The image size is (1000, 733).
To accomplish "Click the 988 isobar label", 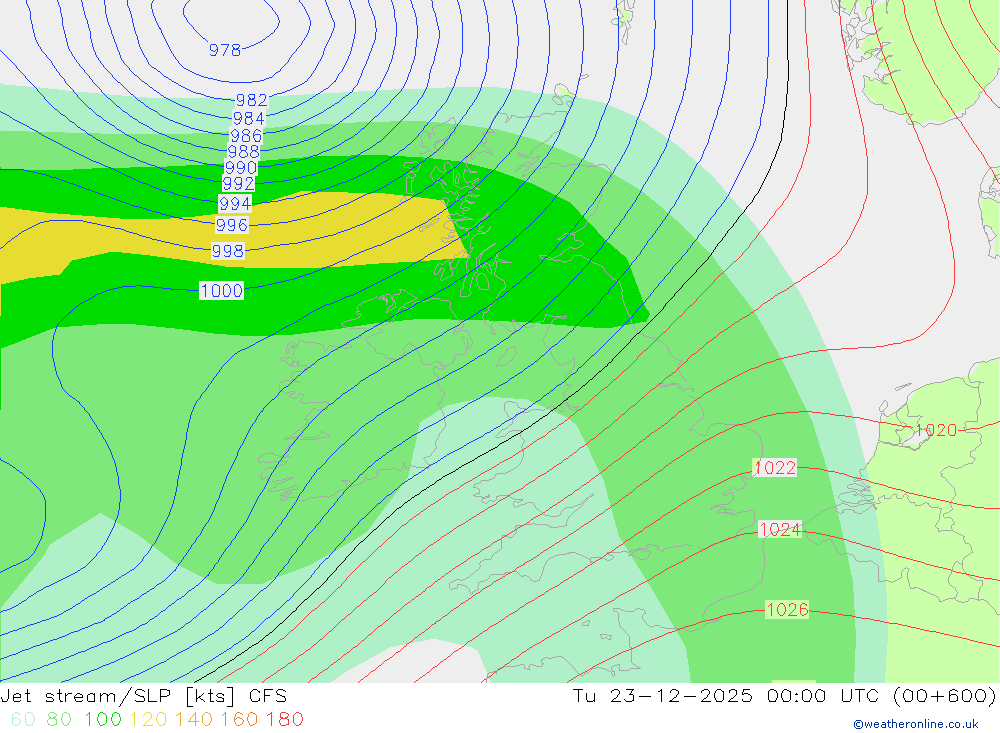I will (244, 152).
